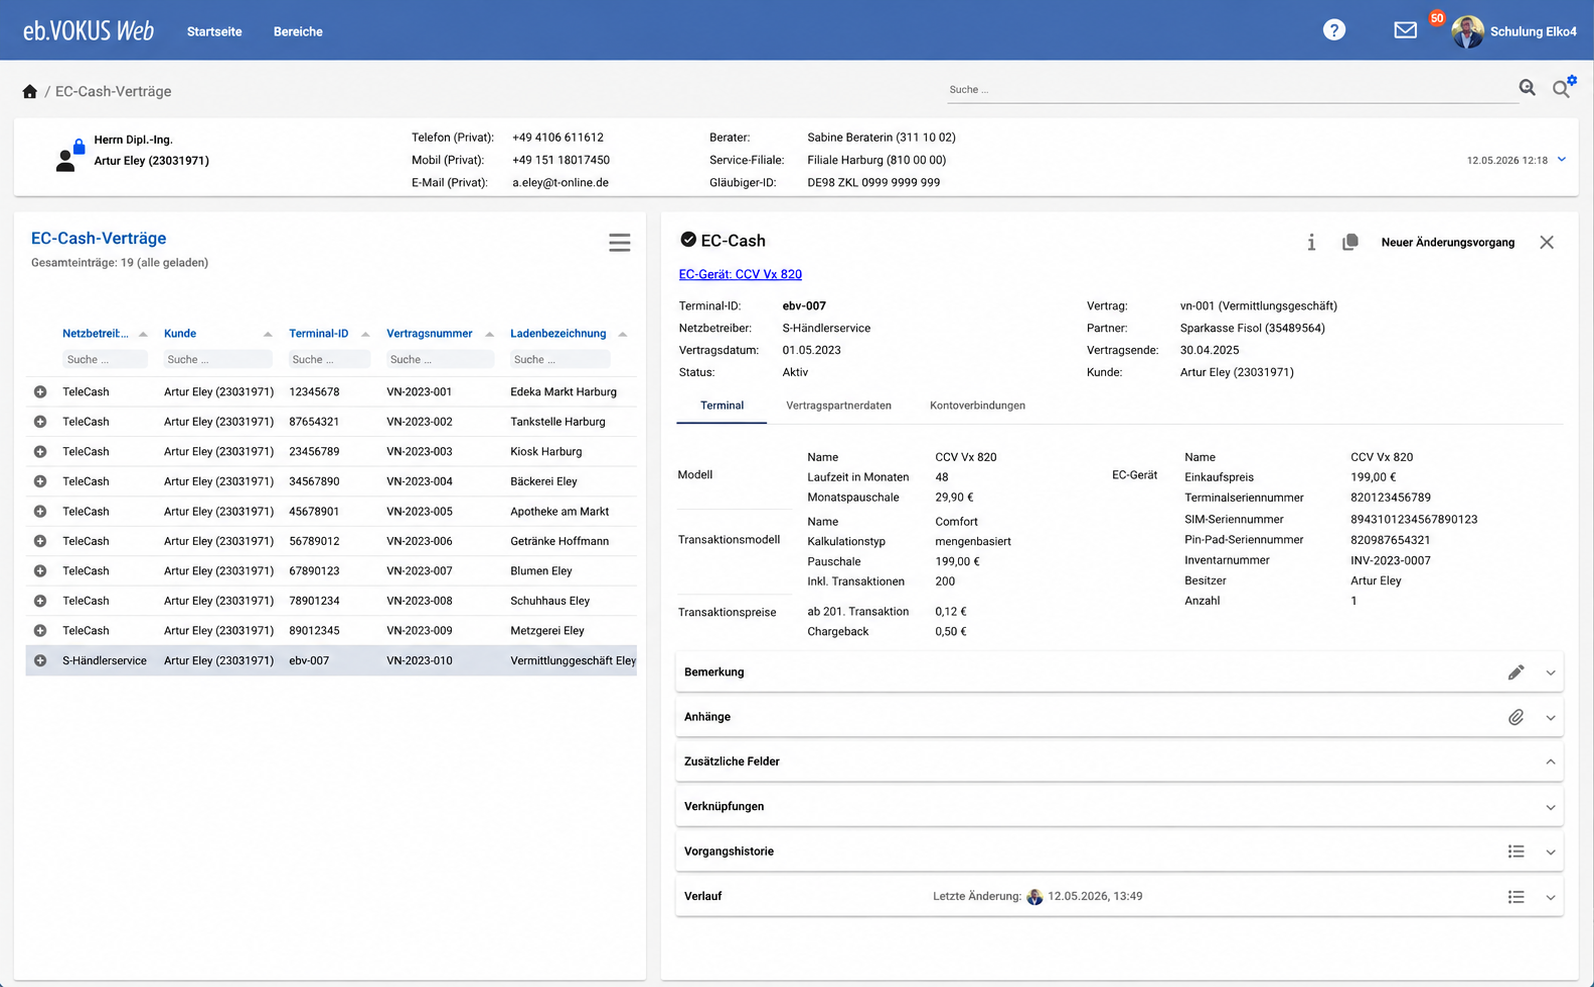Screen dimensions: 1594x987
Task: Open the EC-Cash-Verträge hamburger menu
Action: (x=620, y=242)
